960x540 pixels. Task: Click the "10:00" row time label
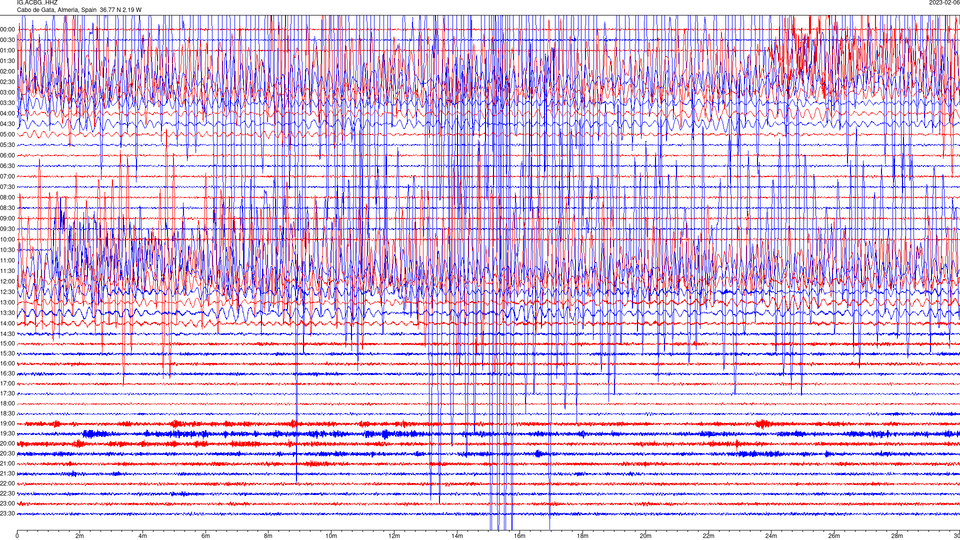point(7,239)
